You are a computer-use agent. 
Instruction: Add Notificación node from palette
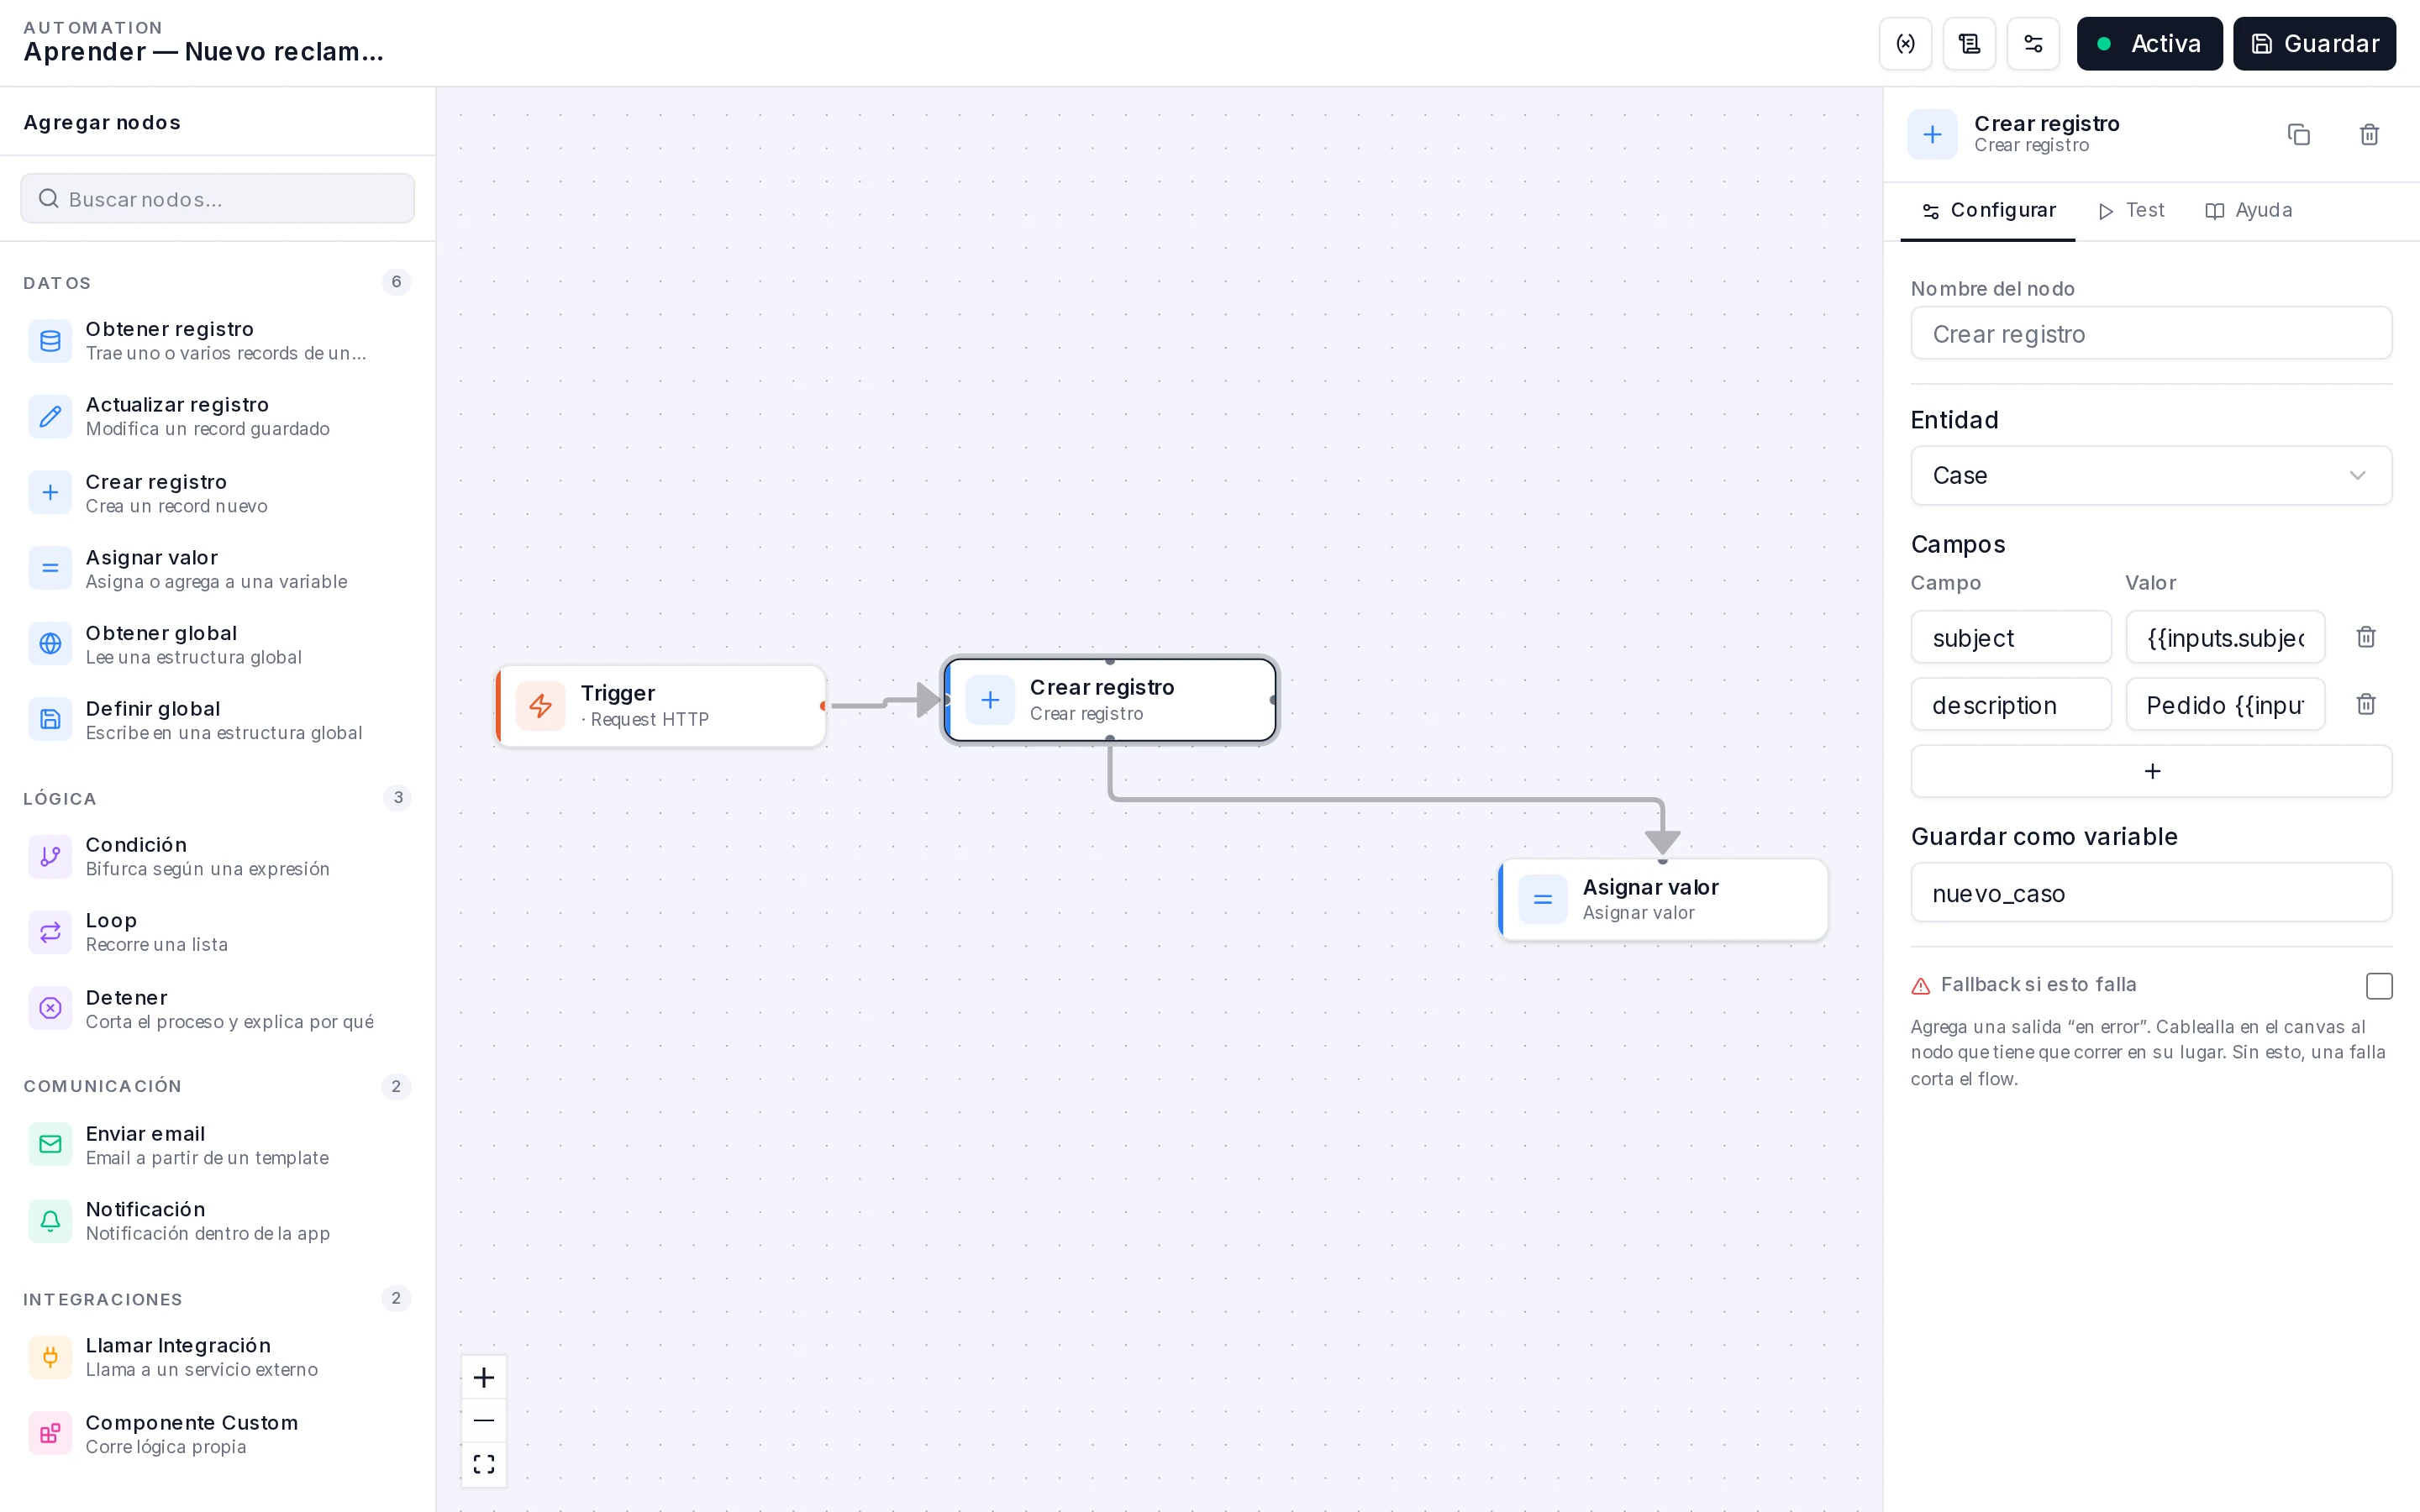click(218, 1221)
